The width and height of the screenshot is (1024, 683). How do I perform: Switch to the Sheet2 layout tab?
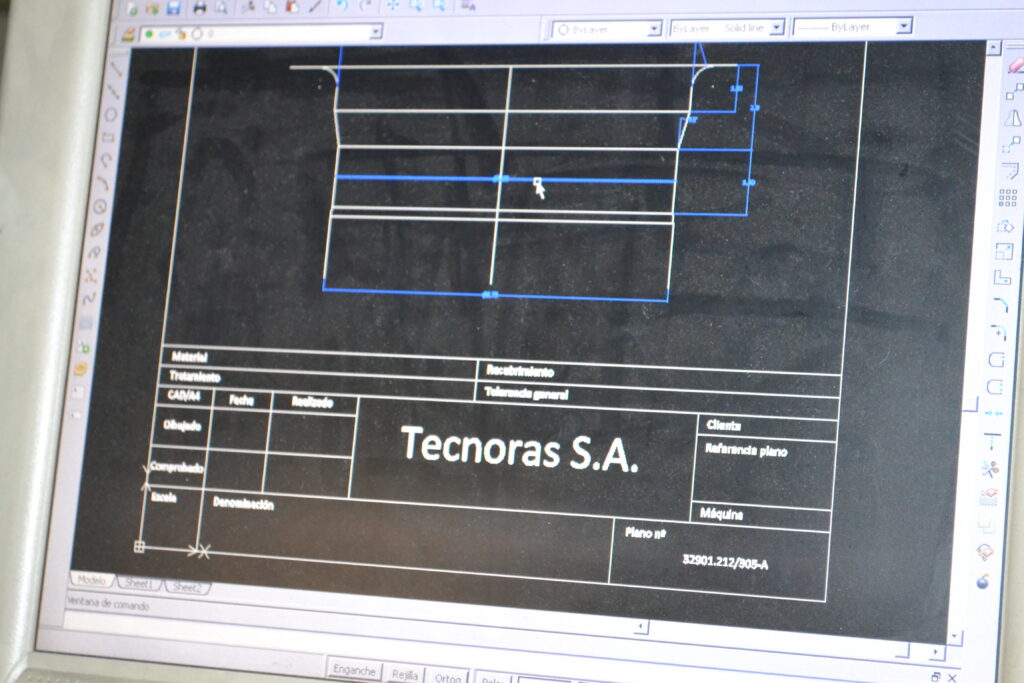tap(187, 586)
